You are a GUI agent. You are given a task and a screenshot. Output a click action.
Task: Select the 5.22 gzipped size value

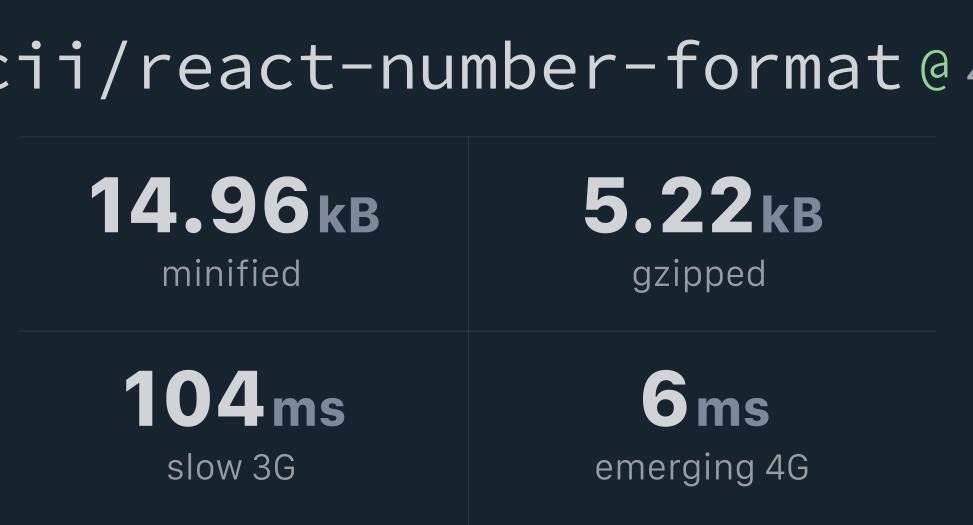668,205
